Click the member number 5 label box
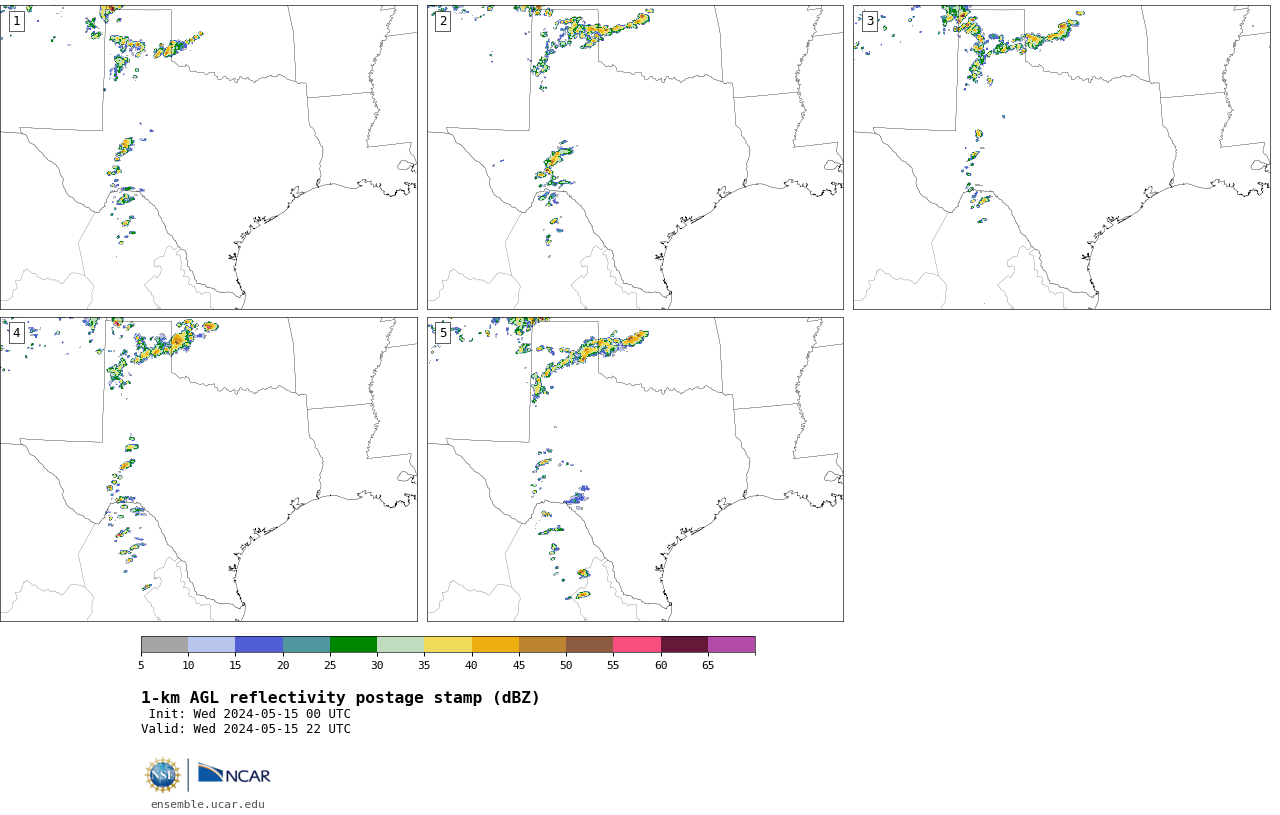 pos(443,333)
